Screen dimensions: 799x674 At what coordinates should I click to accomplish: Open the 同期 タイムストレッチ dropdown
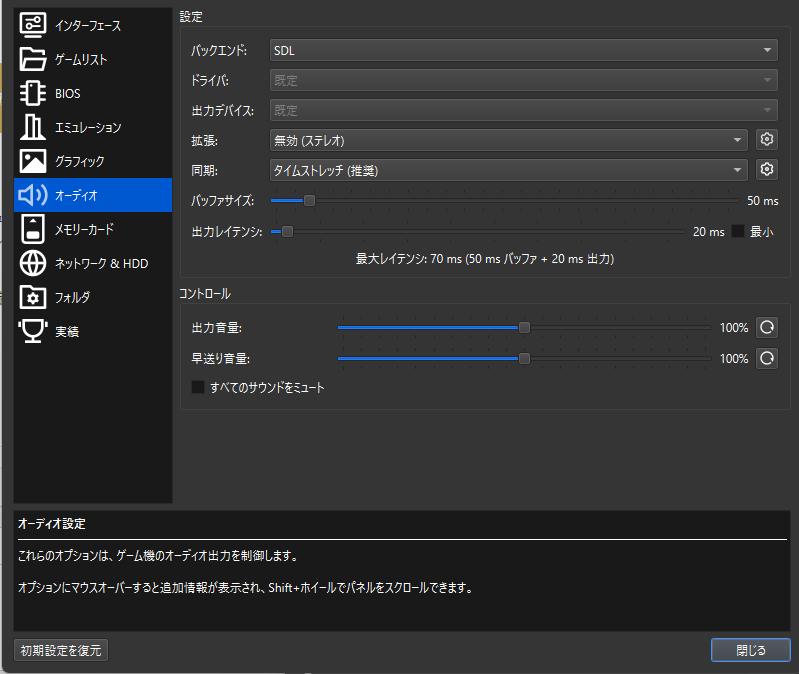click(x=508, y=170)
